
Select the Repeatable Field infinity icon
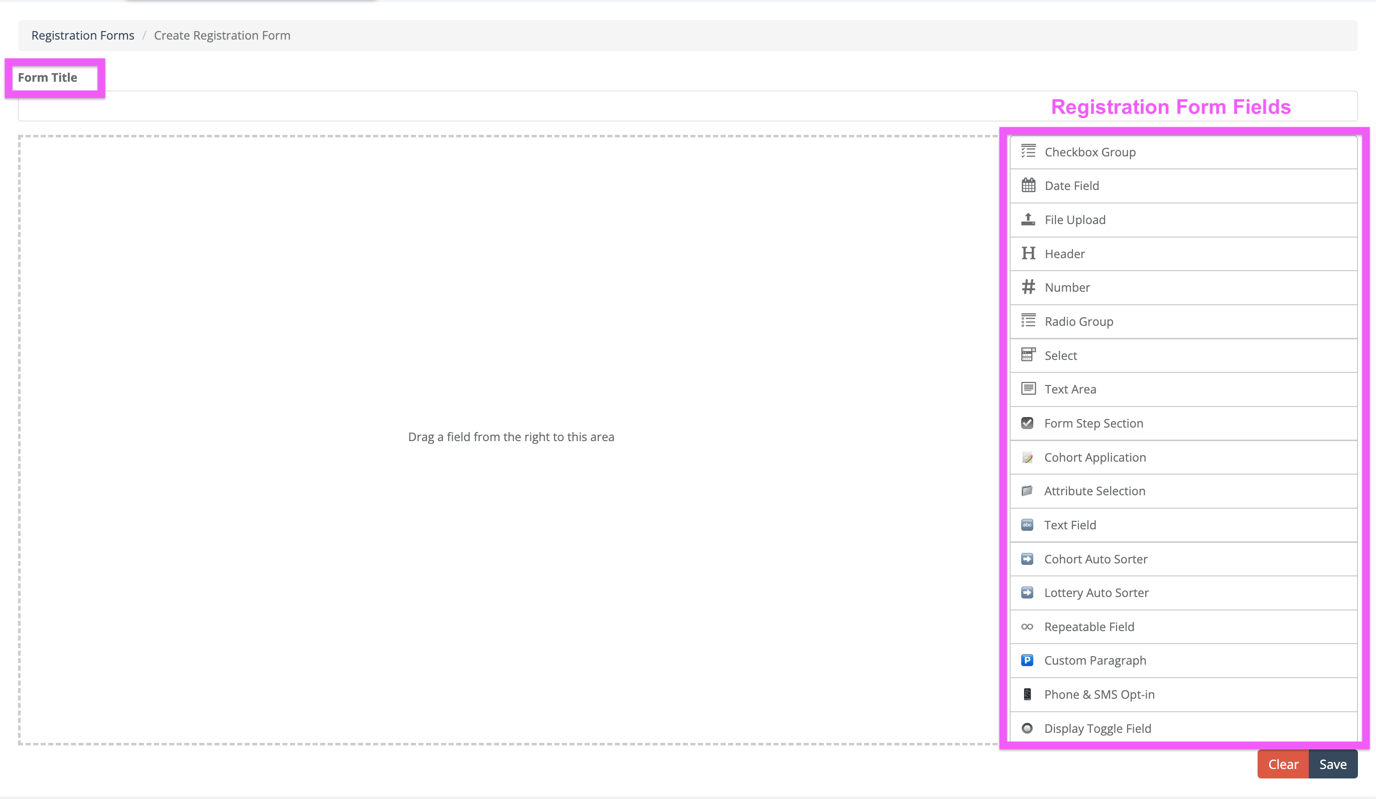[x=1026, y=626]
